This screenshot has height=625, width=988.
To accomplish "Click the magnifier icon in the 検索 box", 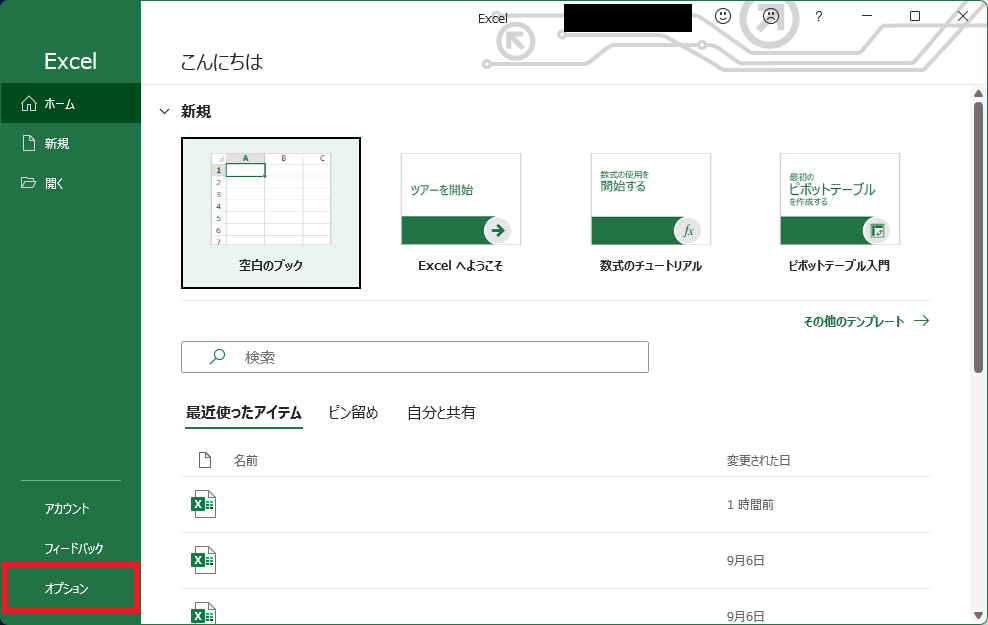I will 217,357.
